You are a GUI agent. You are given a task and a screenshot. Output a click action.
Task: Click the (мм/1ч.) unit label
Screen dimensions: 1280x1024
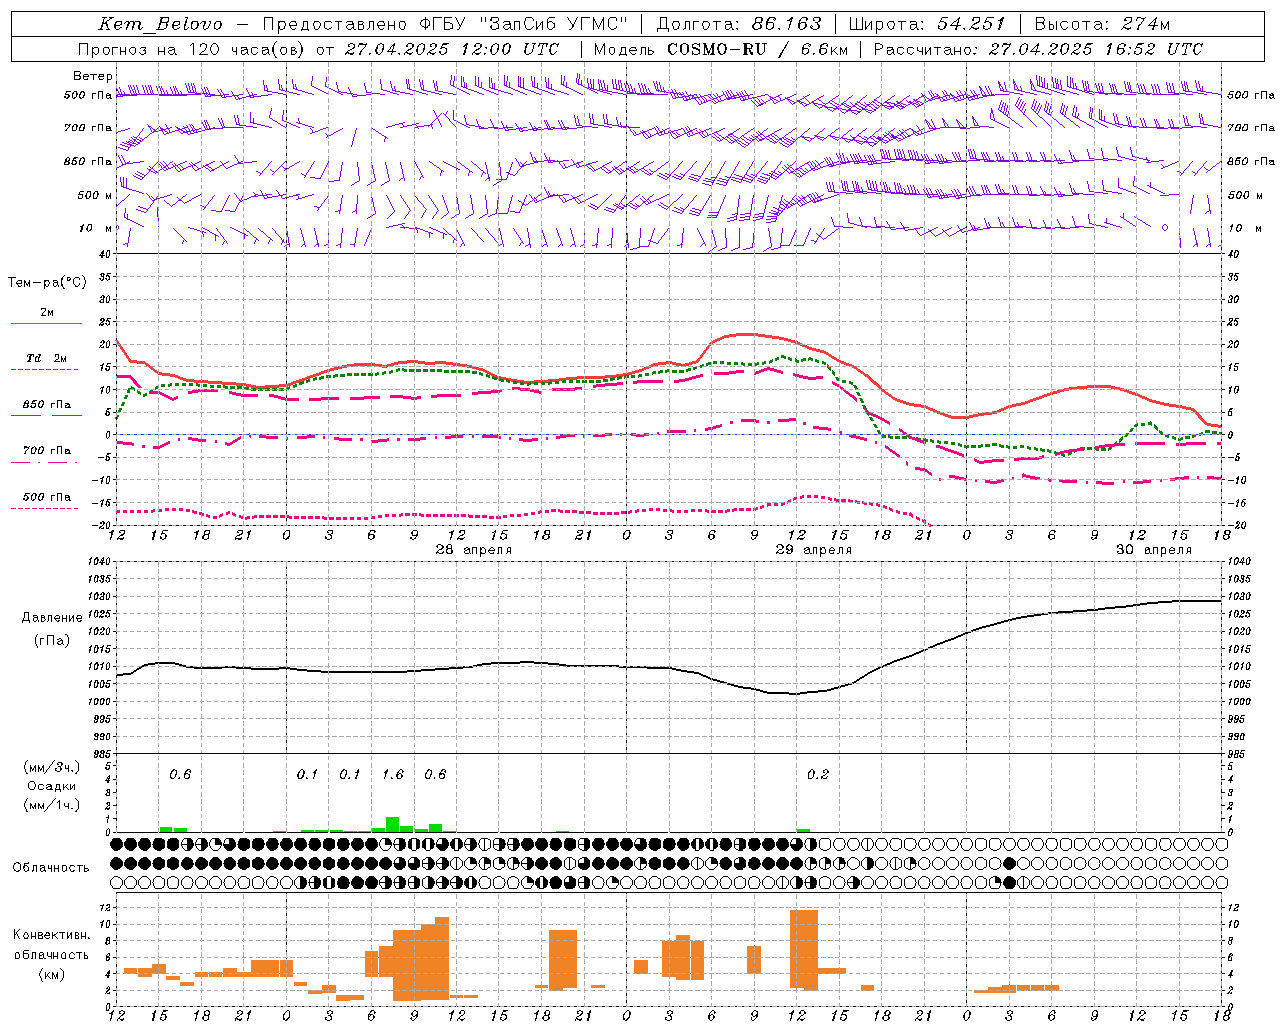click(52, 805)
